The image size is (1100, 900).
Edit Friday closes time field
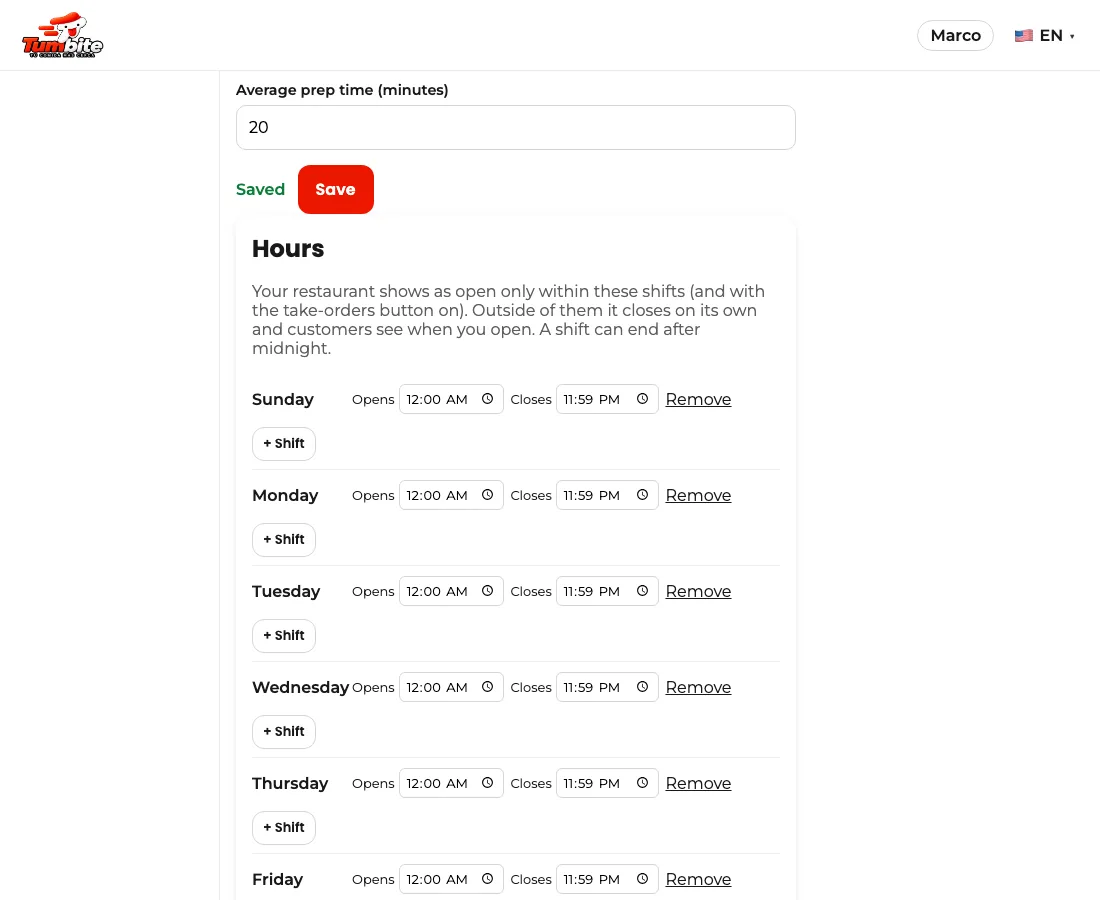pos(607,880)
